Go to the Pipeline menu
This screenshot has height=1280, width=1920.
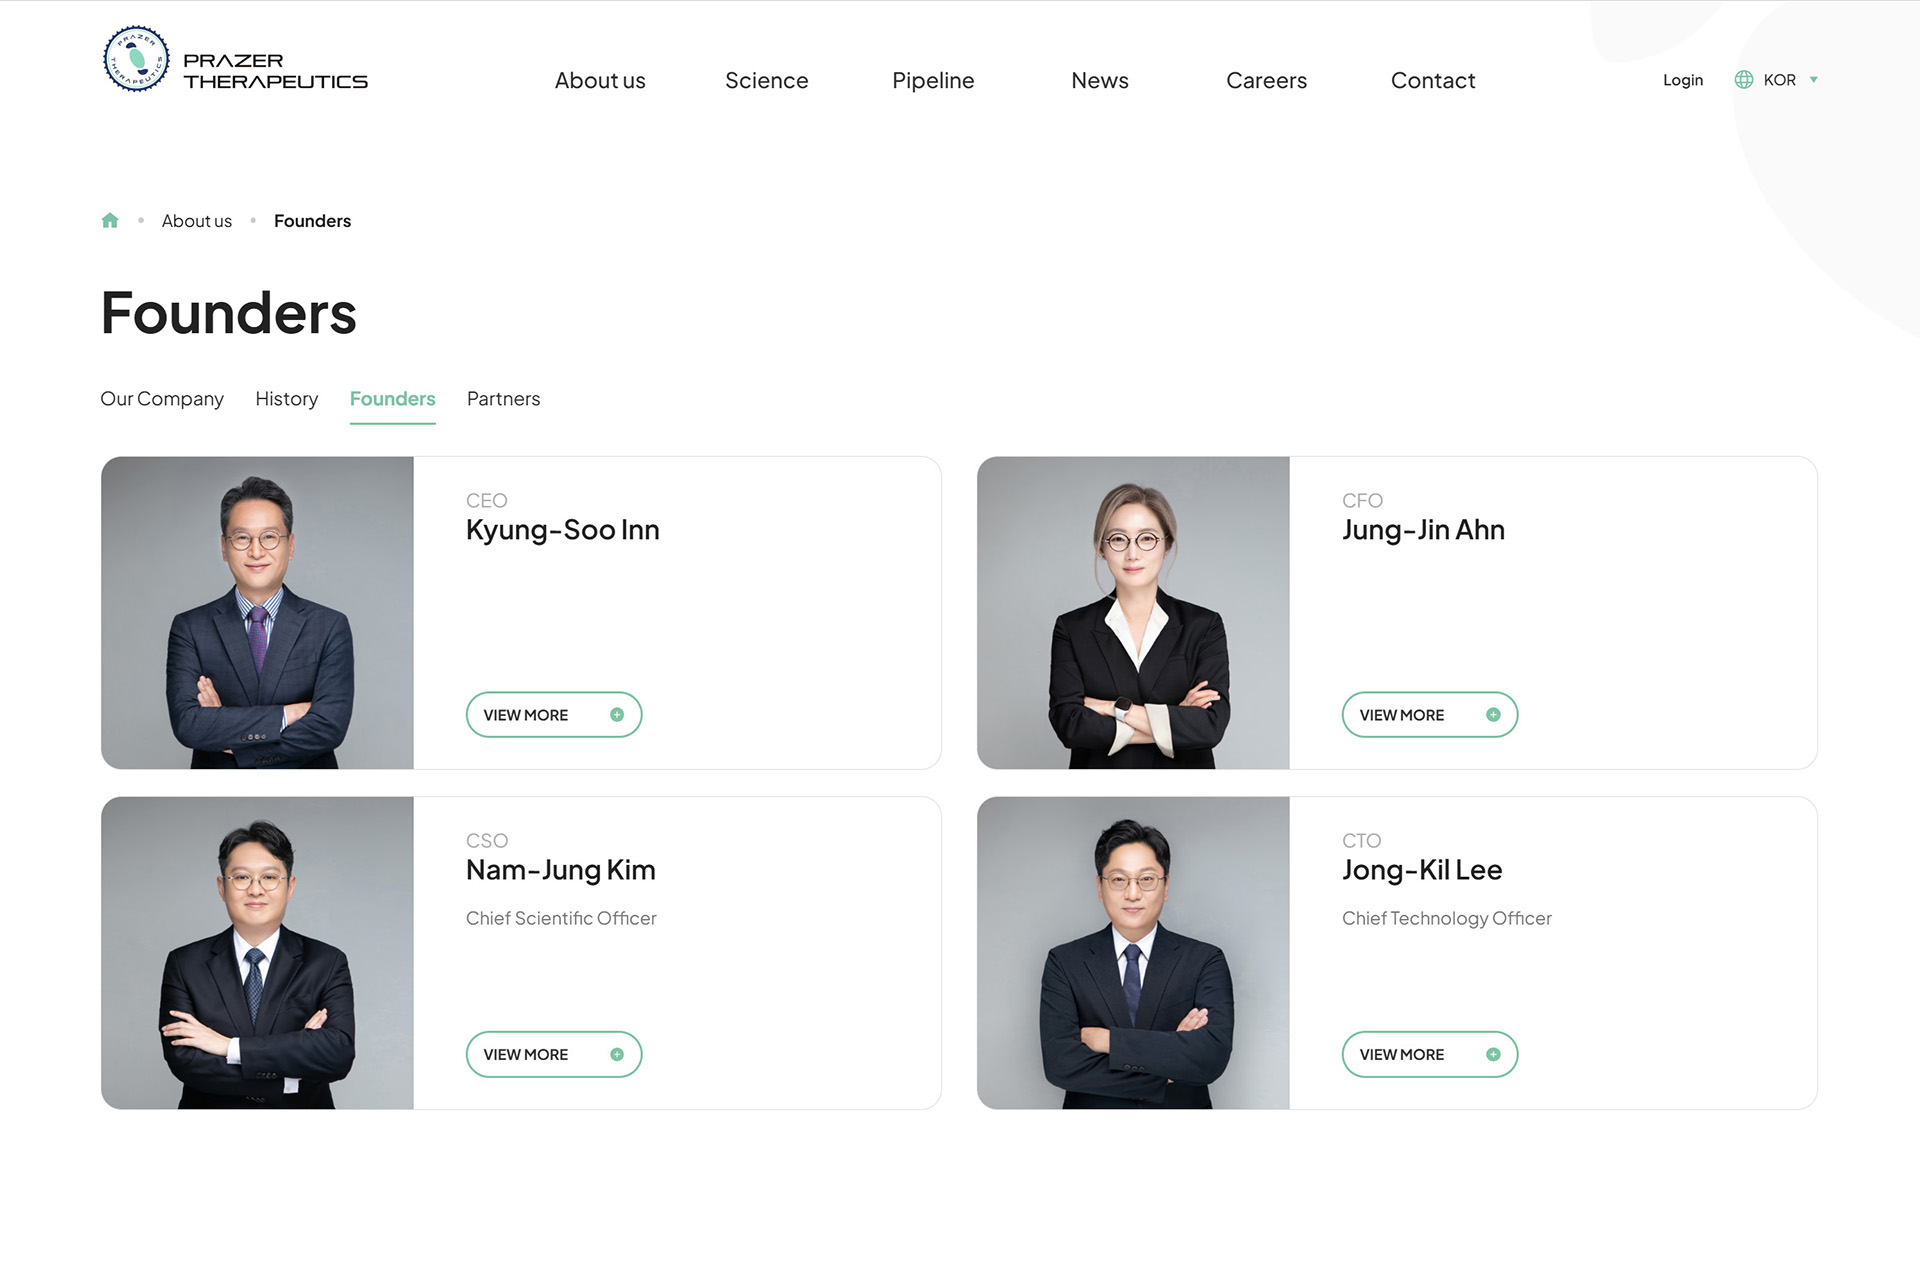pyautogui.click(x=933, y=81)
